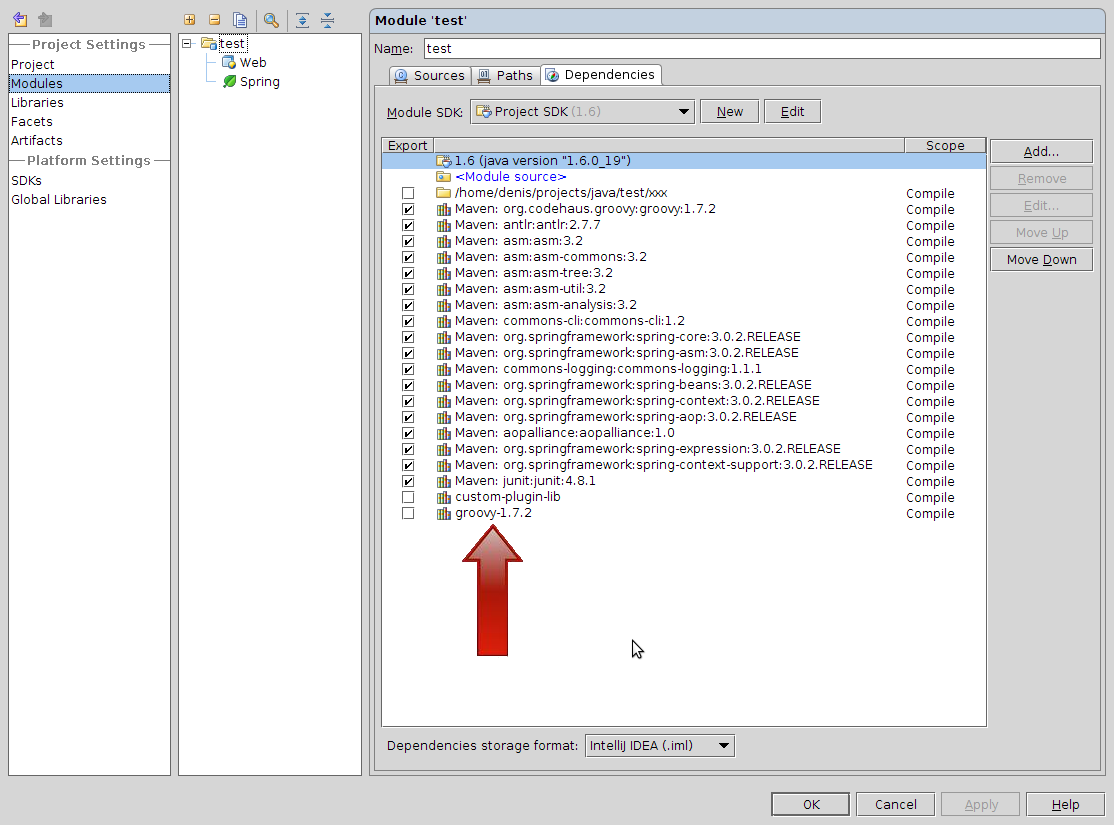
Task: Select the Spring facet in module tree
Action: 251,82
